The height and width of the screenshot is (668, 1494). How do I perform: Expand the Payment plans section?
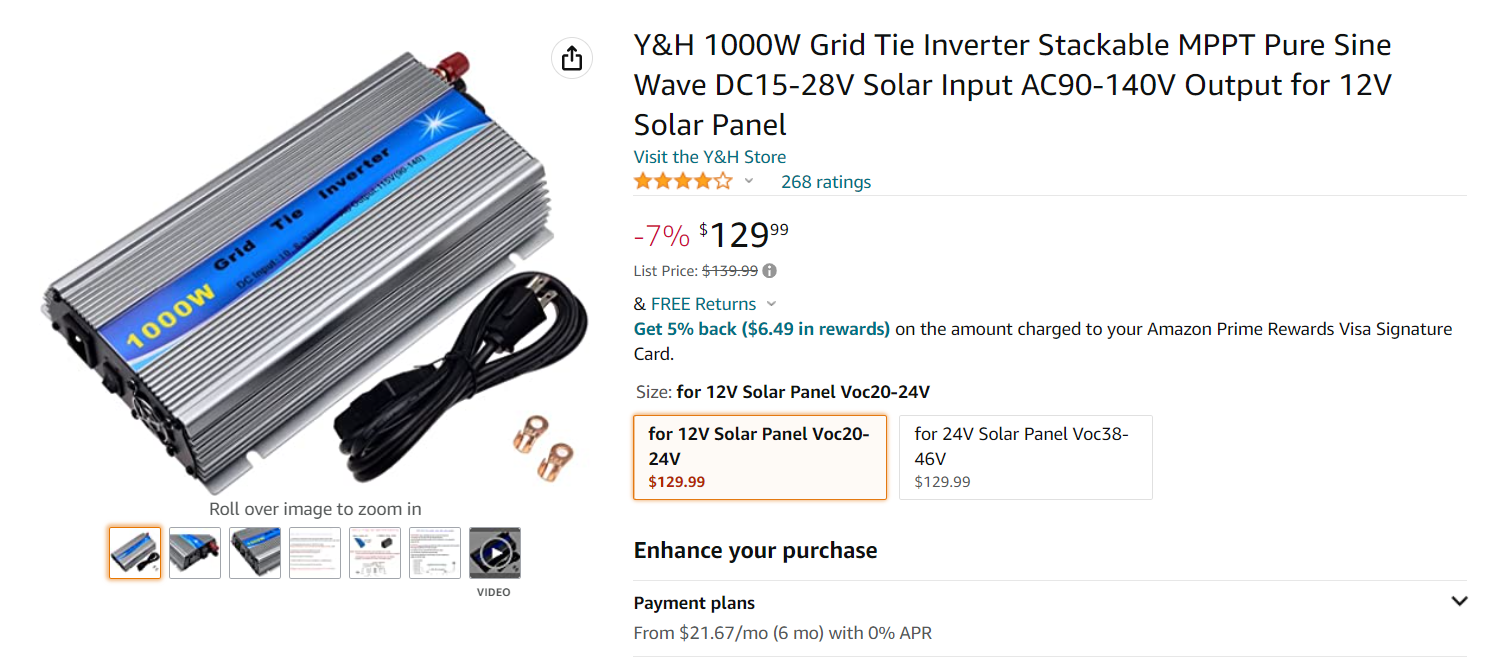tap(1459, 602)
